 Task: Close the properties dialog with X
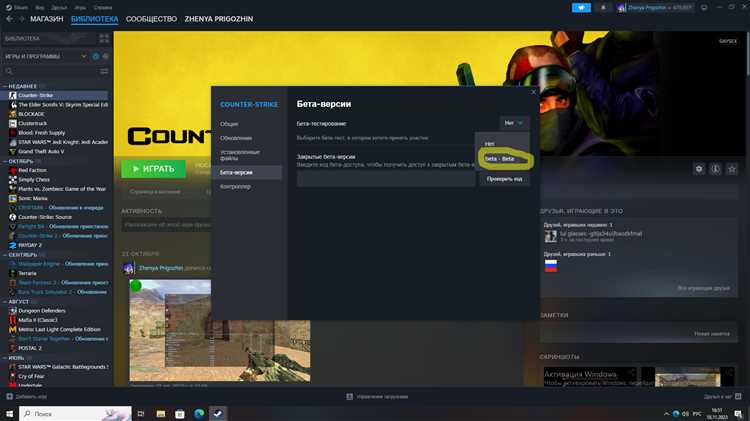pos(534,92)
